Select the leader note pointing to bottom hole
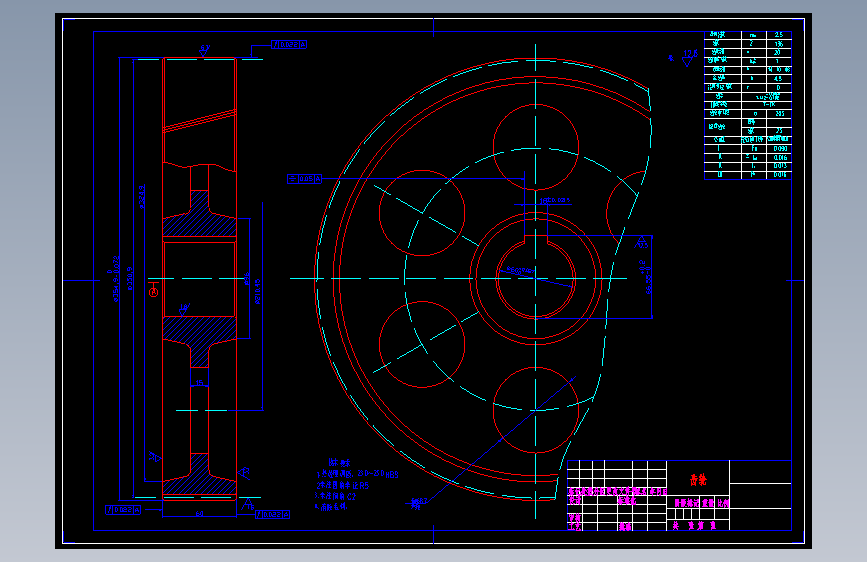Screen dimensions: 867x562 coord(420,503)
